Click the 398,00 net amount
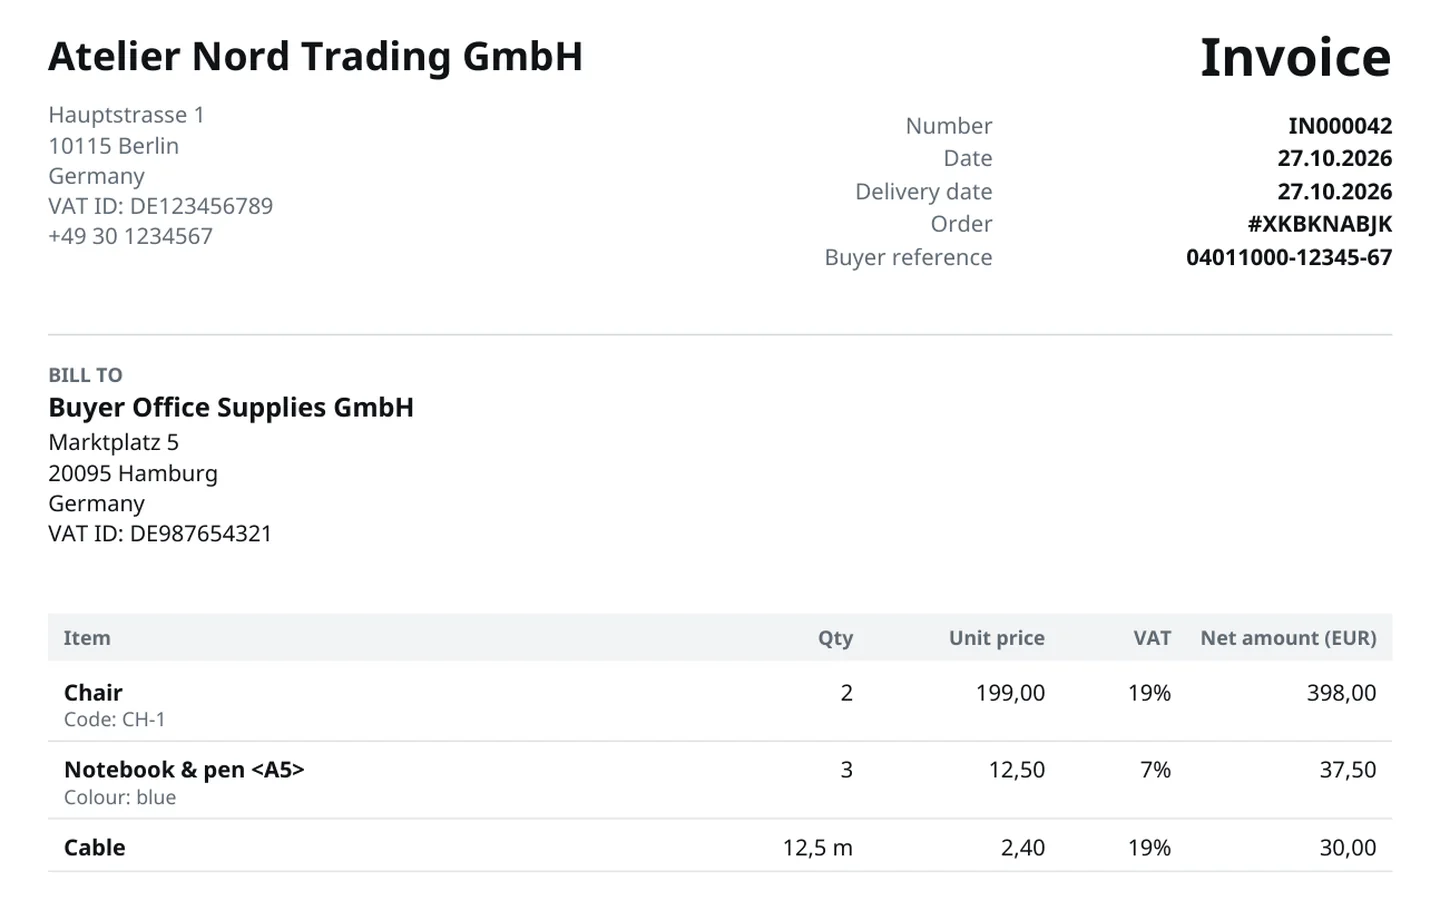 click(1341, 692)
